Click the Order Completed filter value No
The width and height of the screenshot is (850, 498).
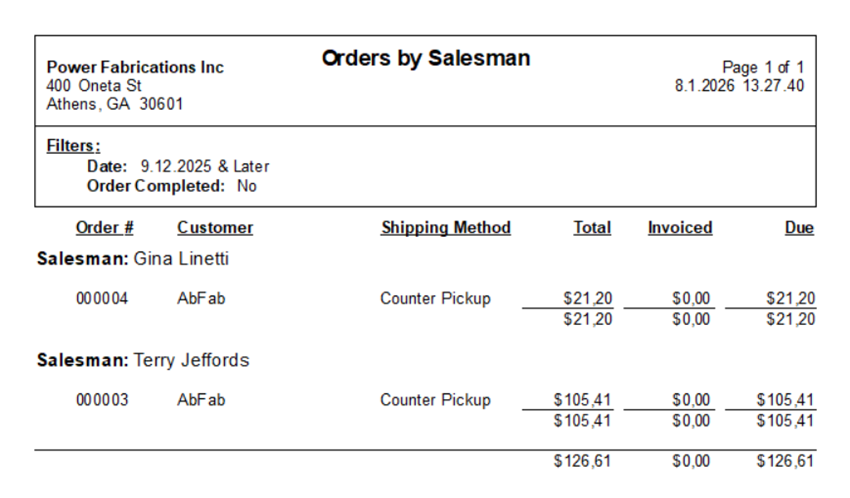click(x=247, y=186)
